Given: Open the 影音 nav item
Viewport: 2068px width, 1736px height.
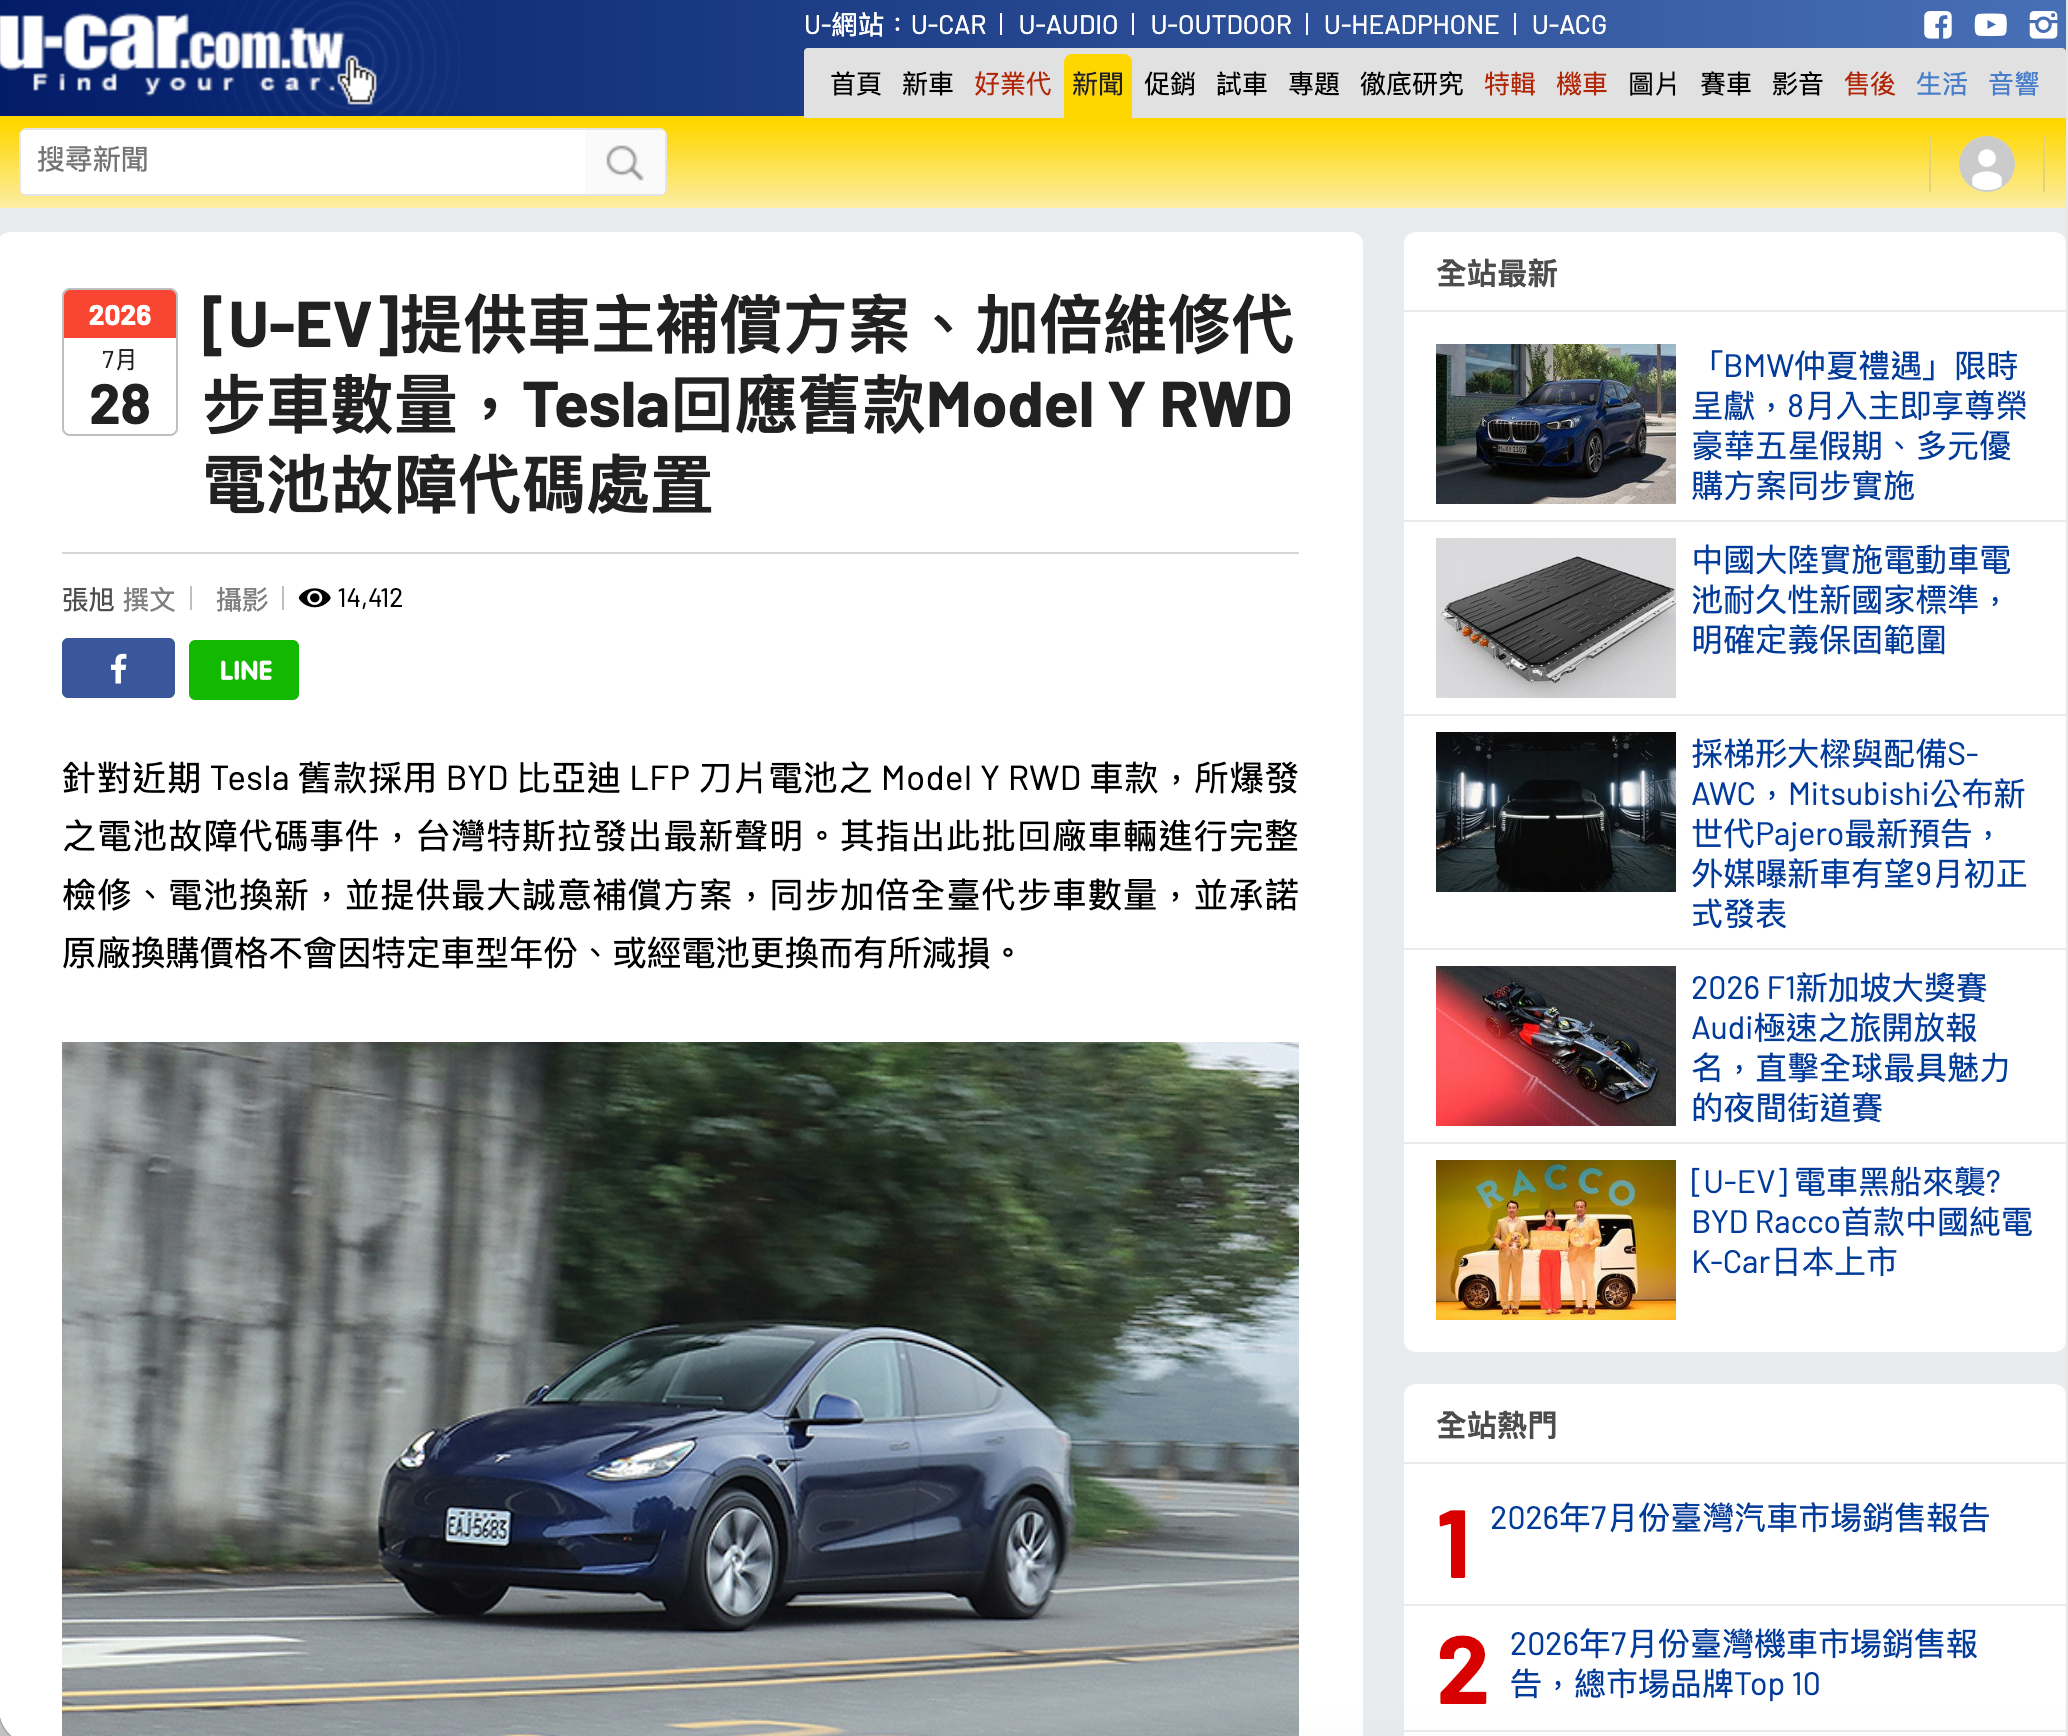Looking at the screenshot, I should click(x=1797, y=84).
